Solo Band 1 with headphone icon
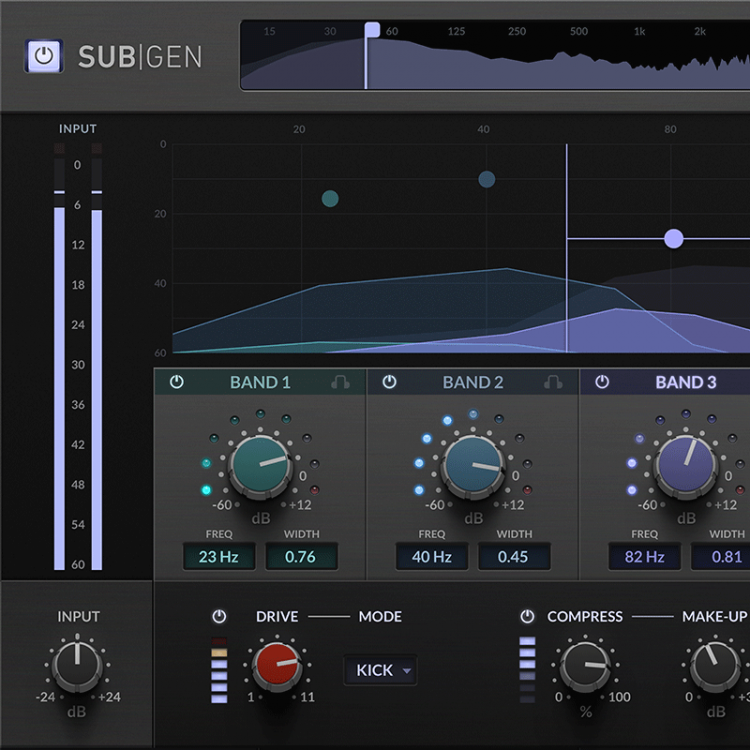 [340, 382]
